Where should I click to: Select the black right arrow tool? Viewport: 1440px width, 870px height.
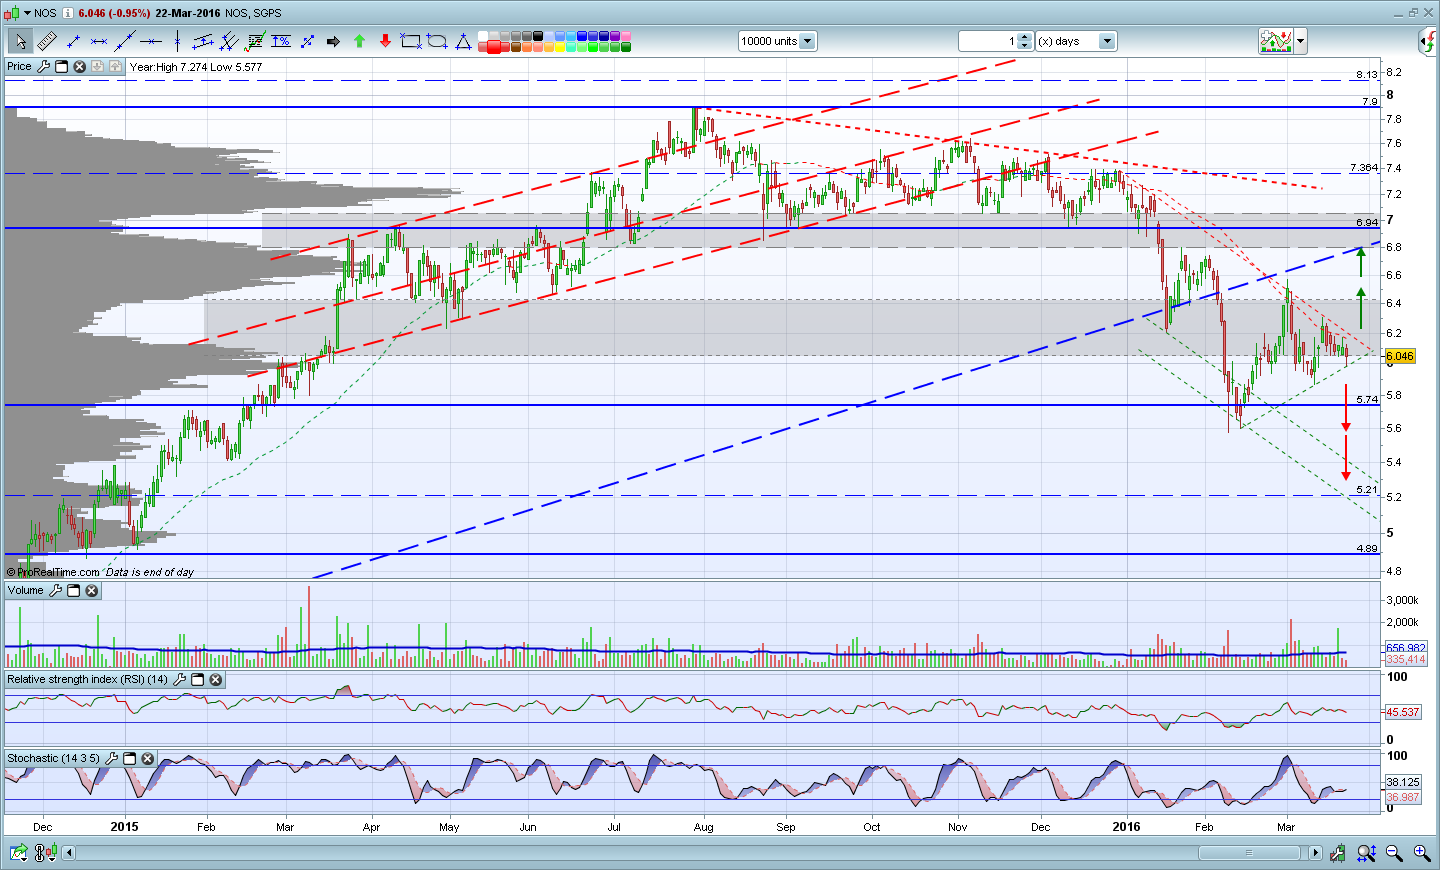(333, 41)
